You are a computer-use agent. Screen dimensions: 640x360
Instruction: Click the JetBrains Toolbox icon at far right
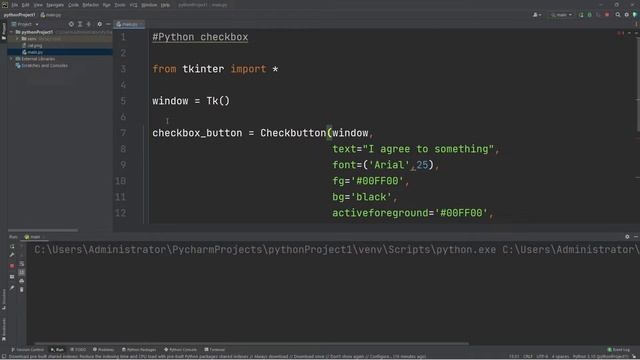click(635, 15)
